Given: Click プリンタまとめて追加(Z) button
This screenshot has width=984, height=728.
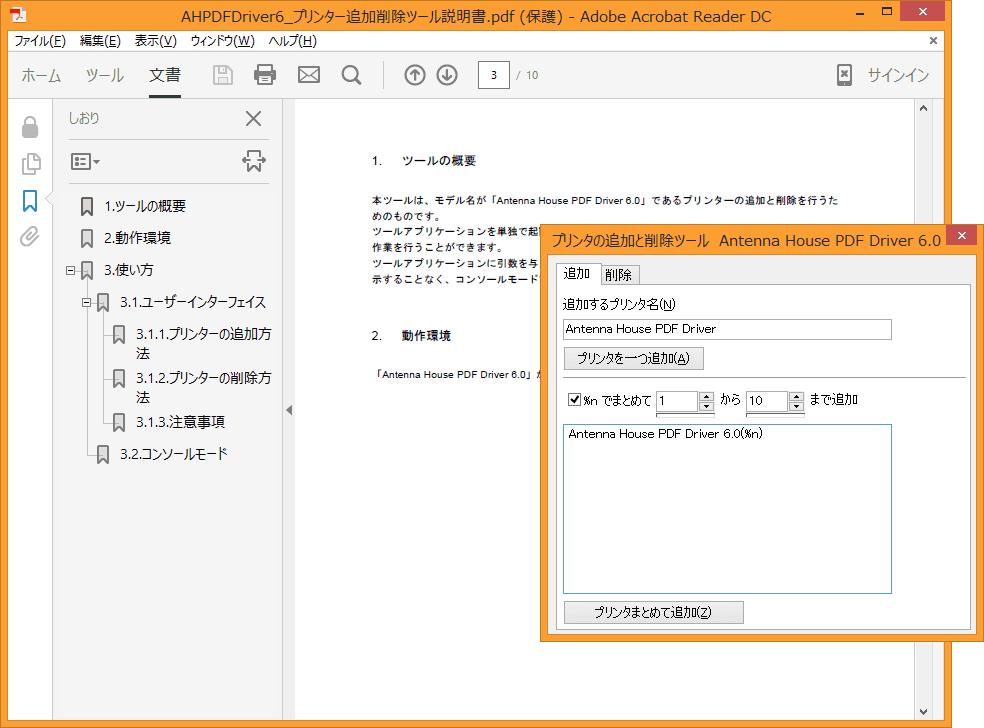Looking at the screenshot, I should (653, 613).
